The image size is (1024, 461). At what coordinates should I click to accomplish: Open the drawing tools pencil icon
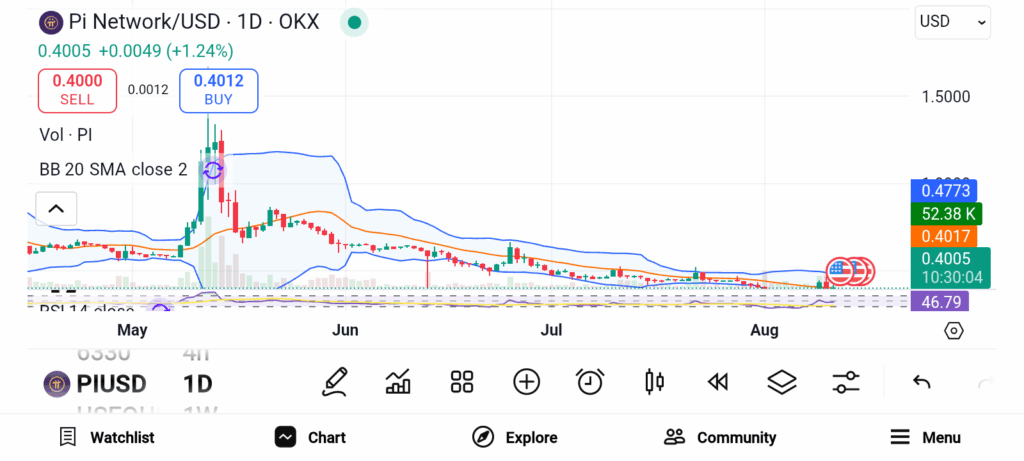(x=335, y=381)
